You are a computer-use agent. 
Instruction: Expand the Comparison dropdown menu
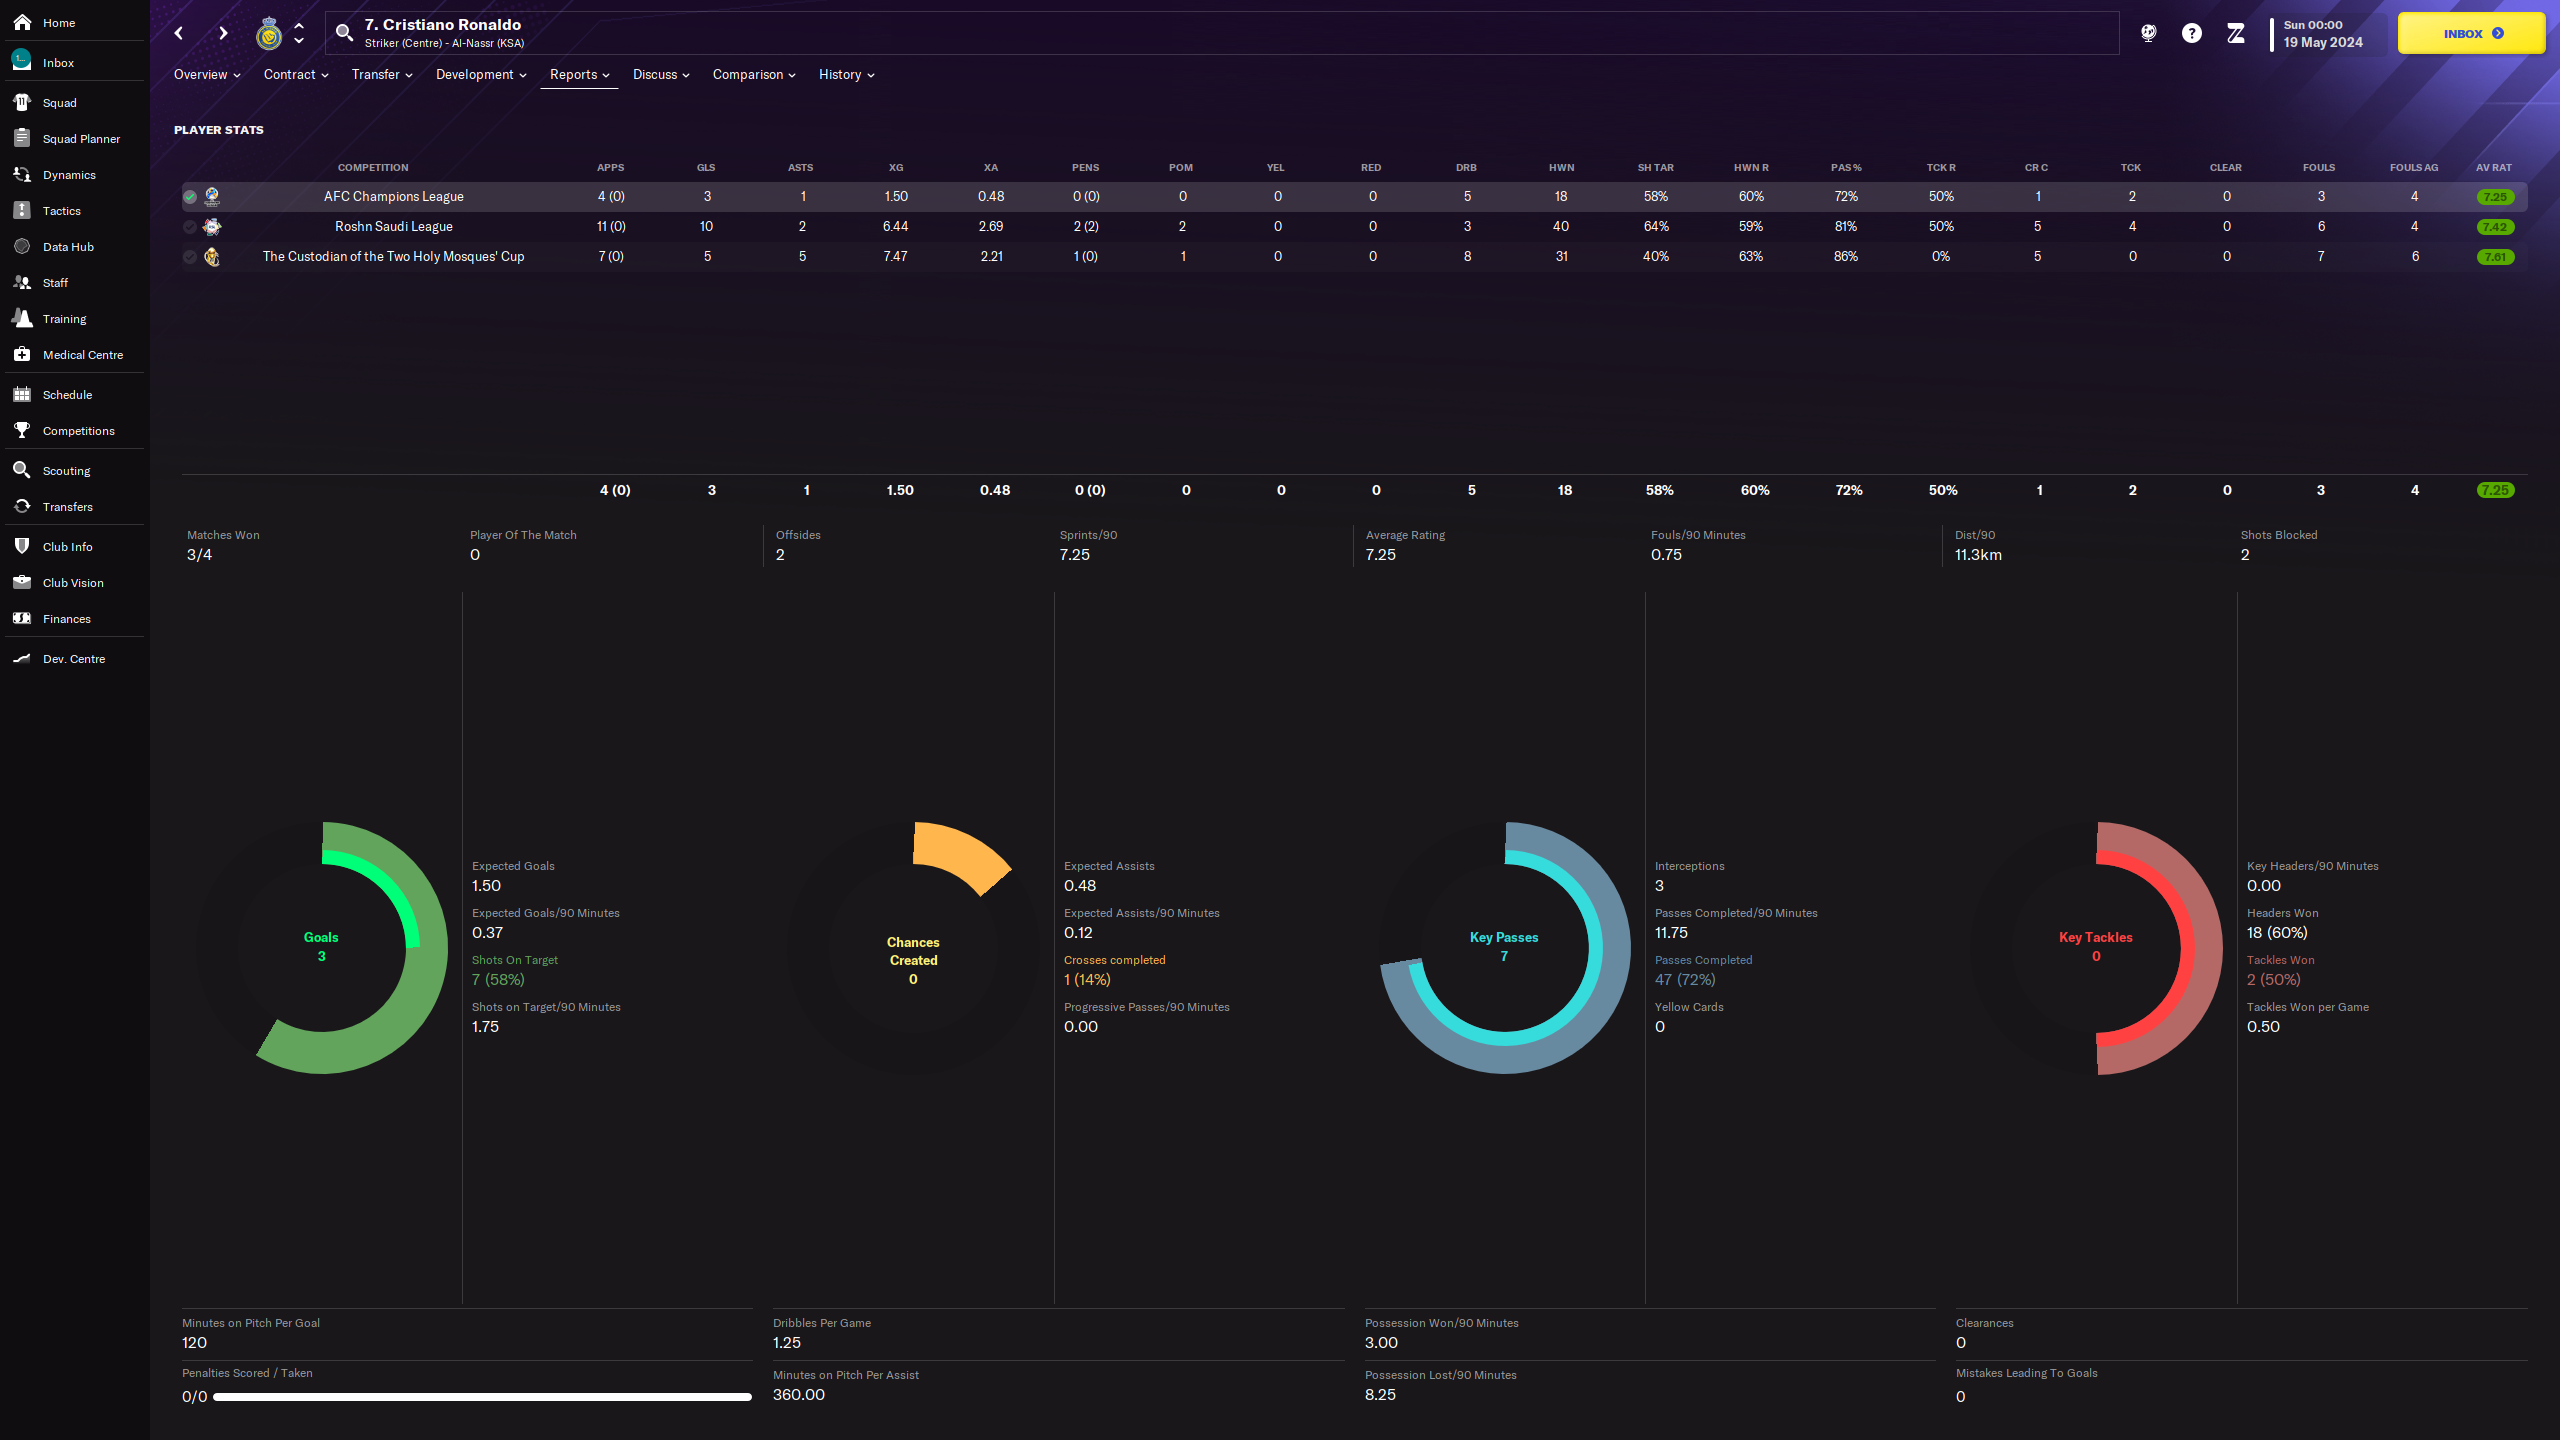(754, 75)
